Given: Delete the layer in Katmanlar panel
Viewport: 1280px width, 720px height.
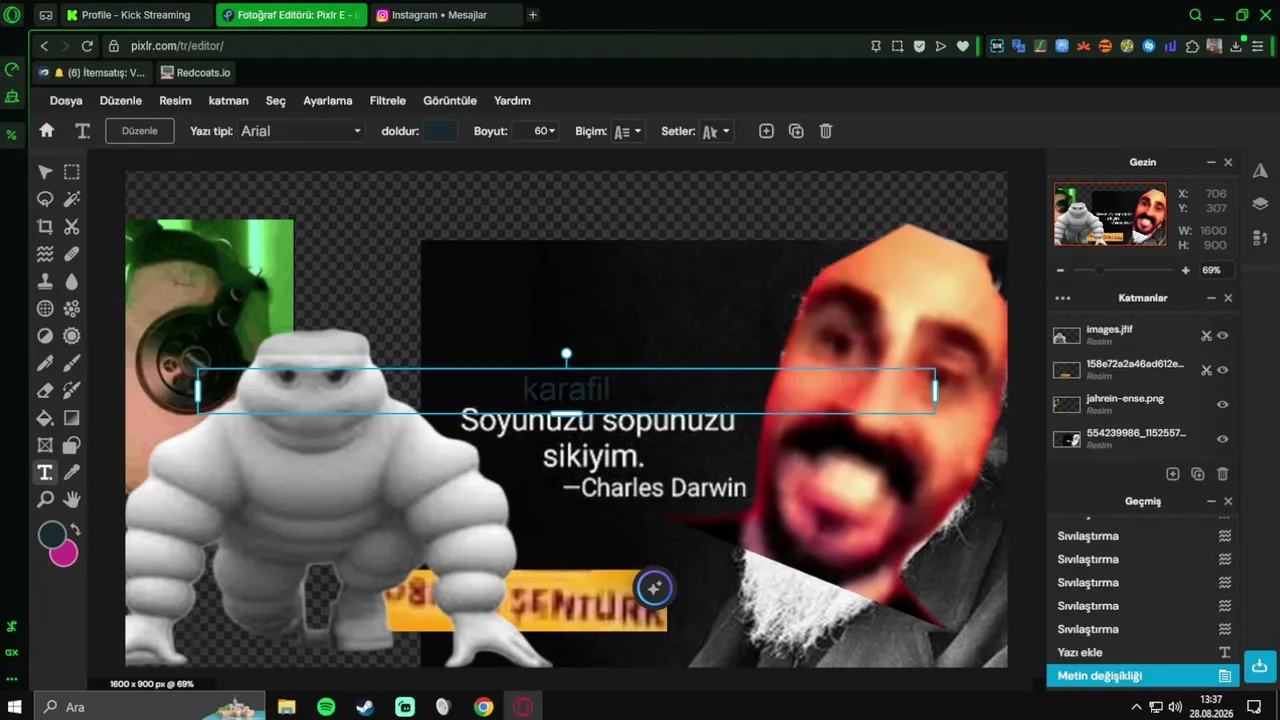Looking at the screenshot, I should [1222, 474].
